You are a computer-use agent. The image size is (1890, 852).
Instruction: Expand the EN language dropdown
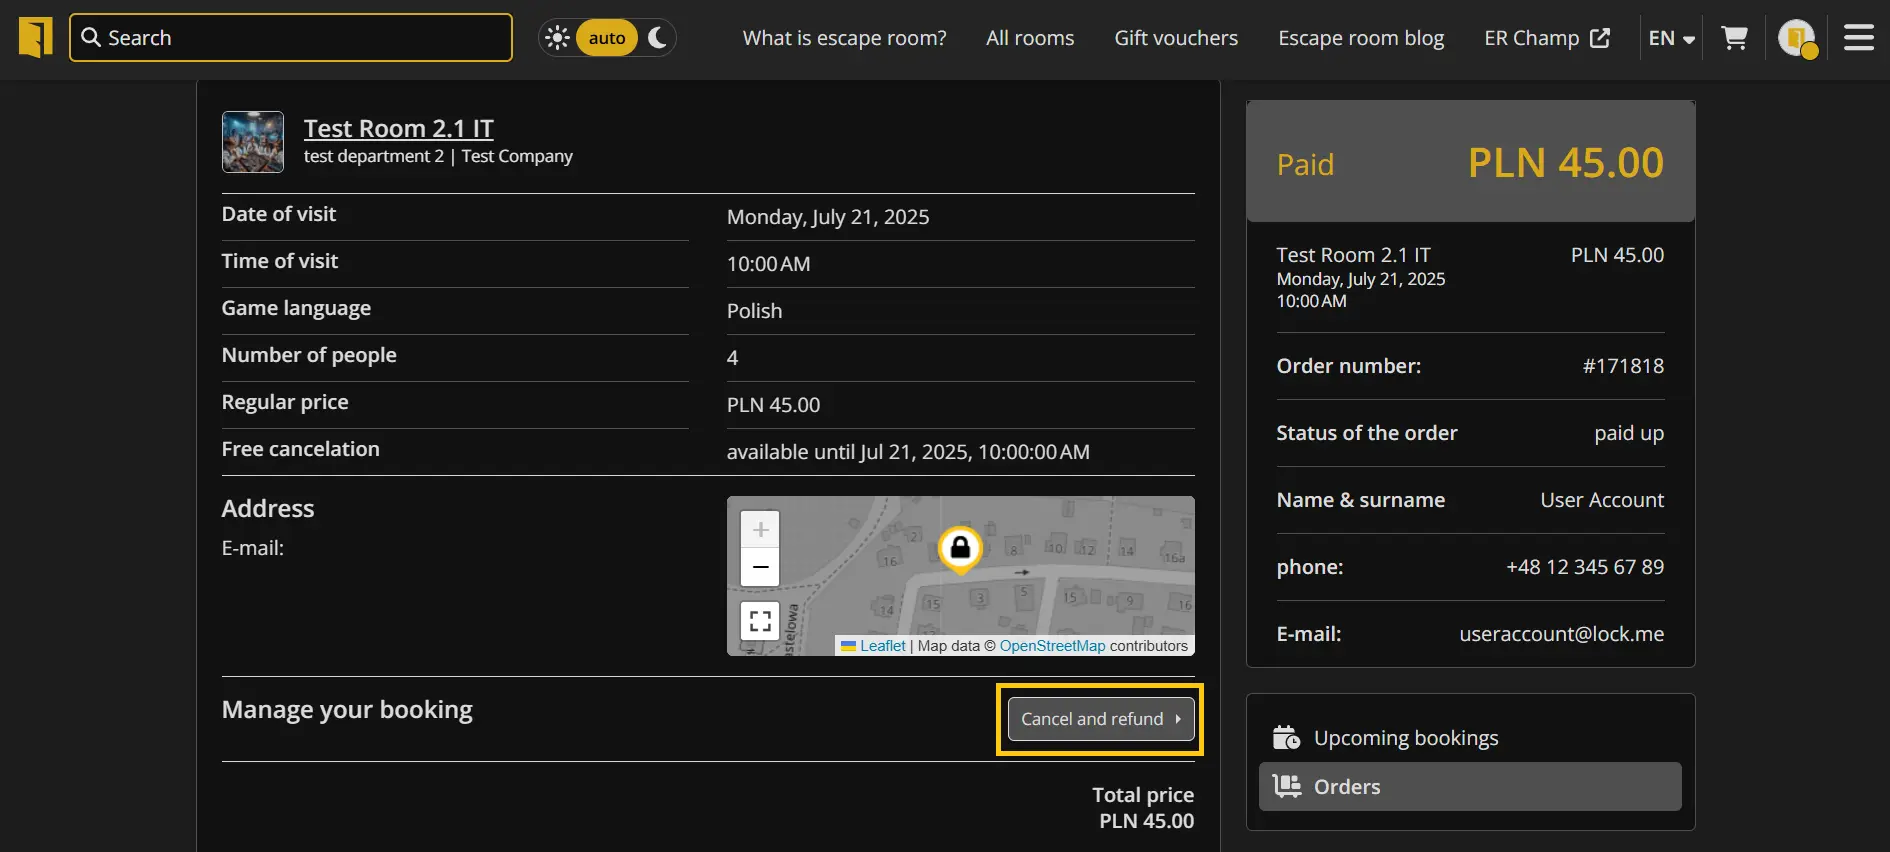1671,38
